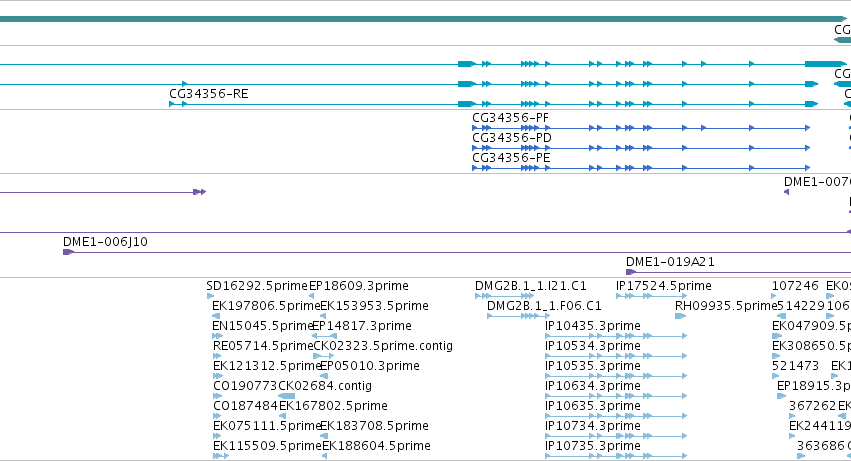Image resolution: width=851 pixels, height=461 pixels.
Task: Select the DMG2B.1_1.F06.C1 label
Action: 544,306
